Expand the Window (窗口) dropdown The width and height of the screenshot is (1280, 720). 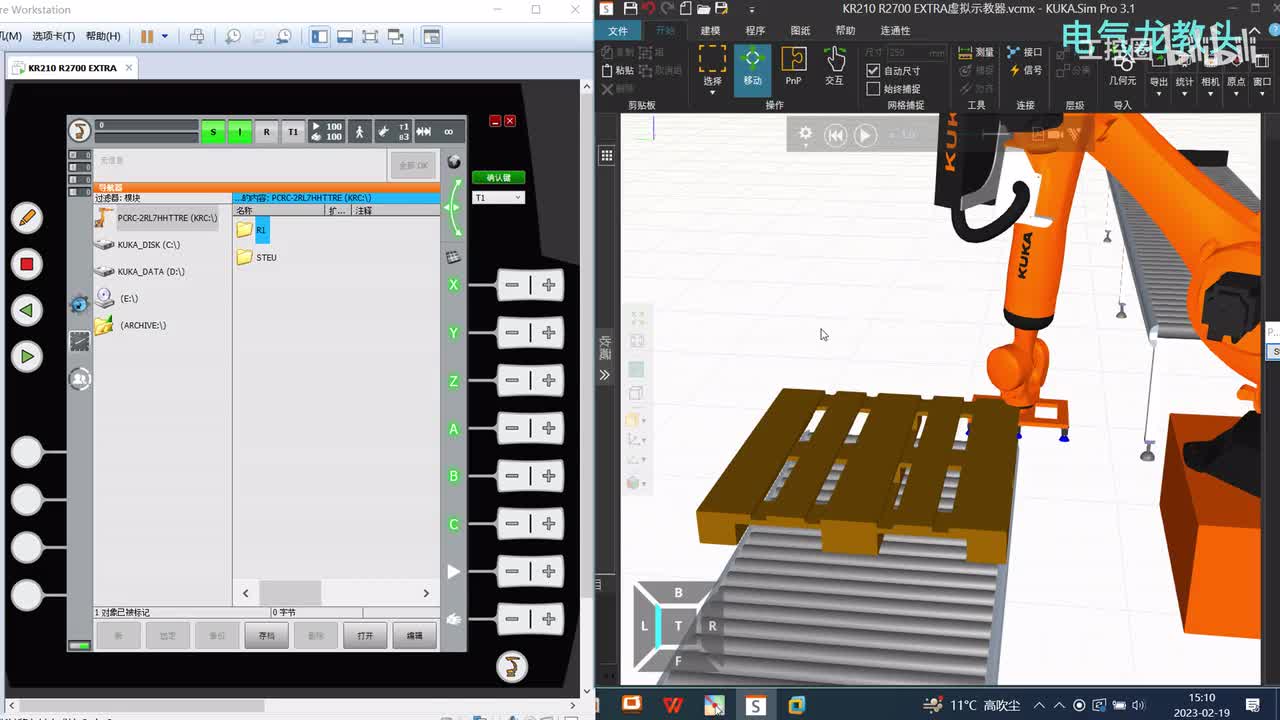1262,94
